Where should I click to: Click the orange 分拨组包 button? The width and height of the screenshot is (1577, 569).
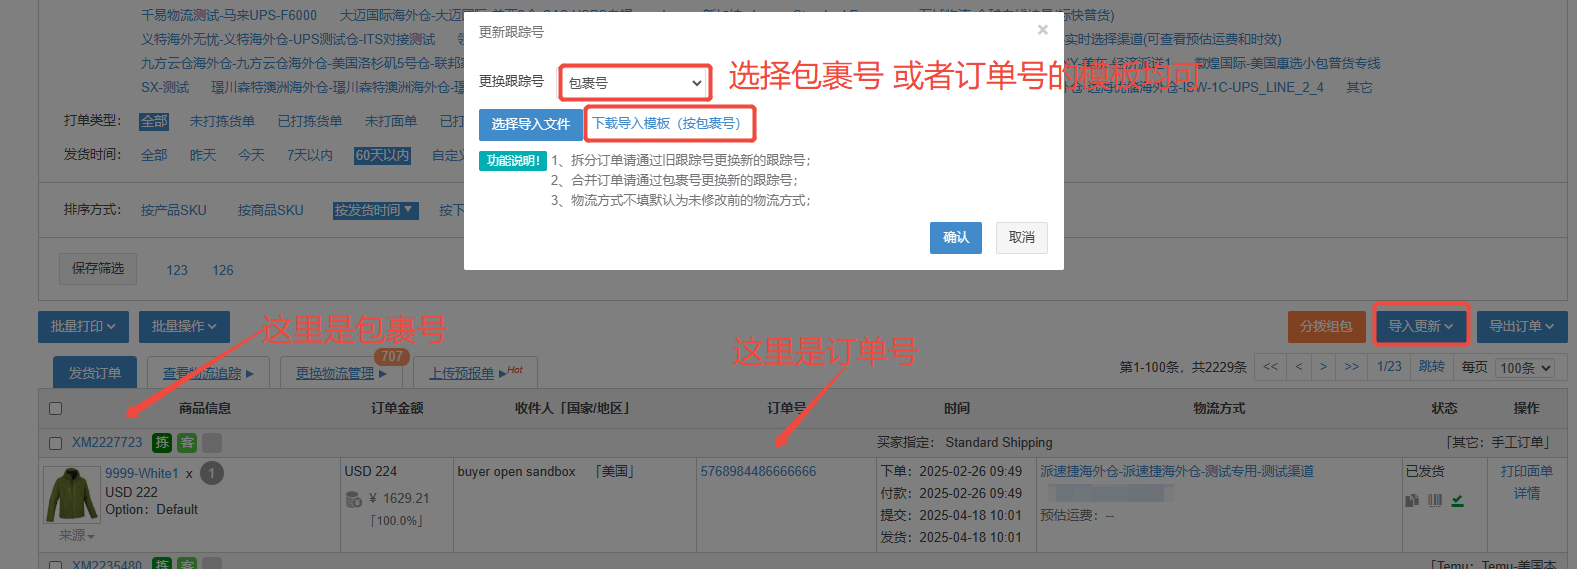[1326, 326]
